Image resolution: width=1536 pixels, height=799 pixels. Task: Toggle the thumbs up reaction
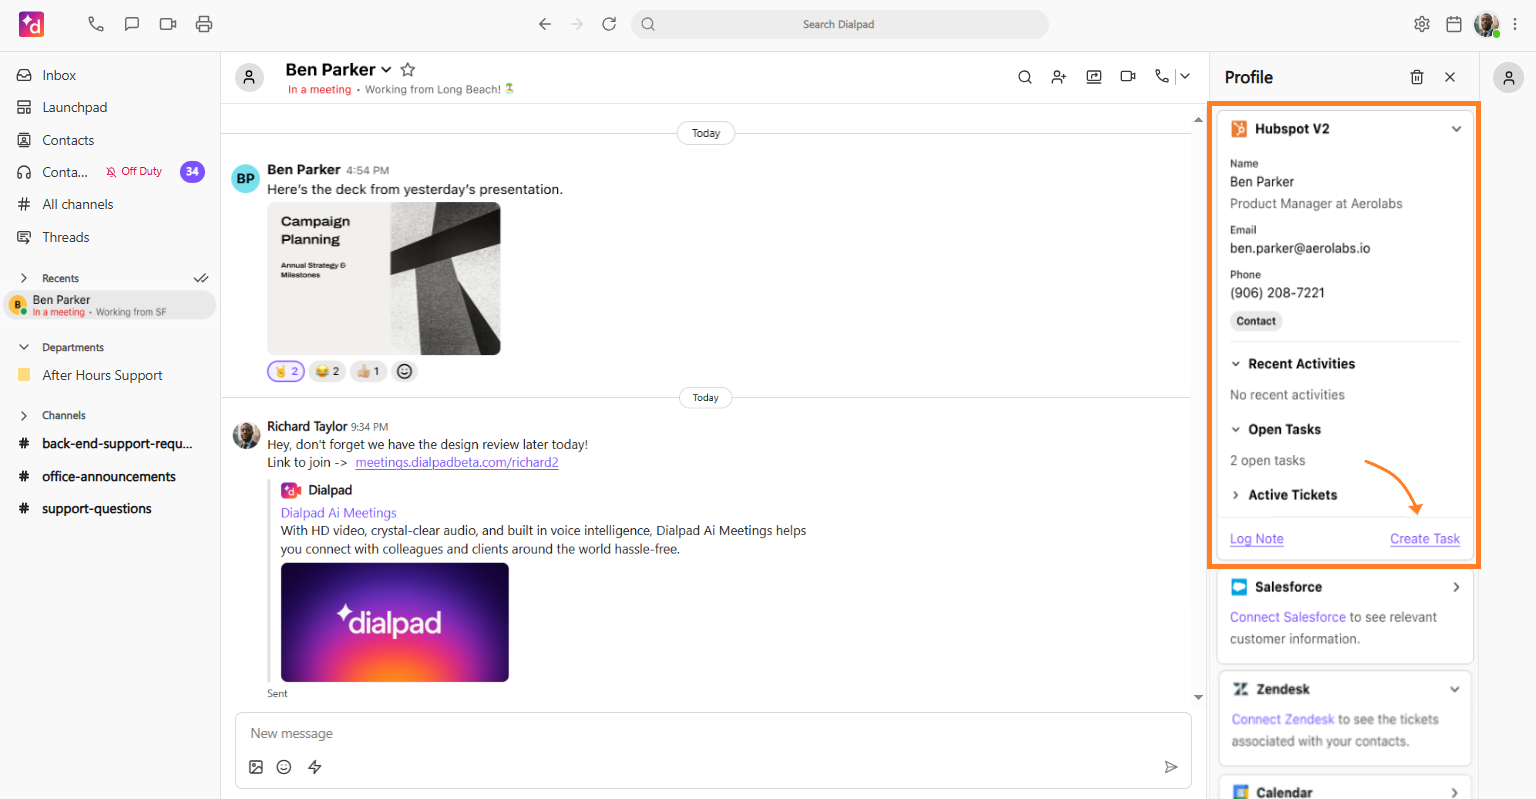pyautogui.click(x=368, y=371)
